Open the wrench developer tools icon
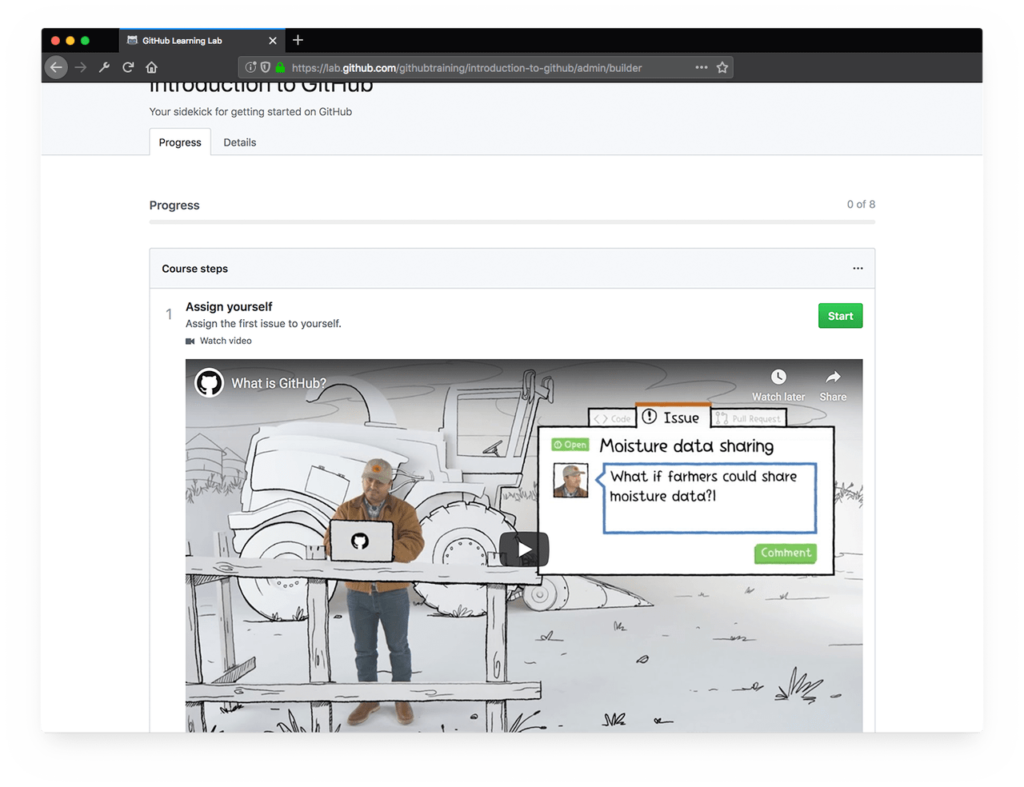The image size is (1024, 787). tap(104, 67)
